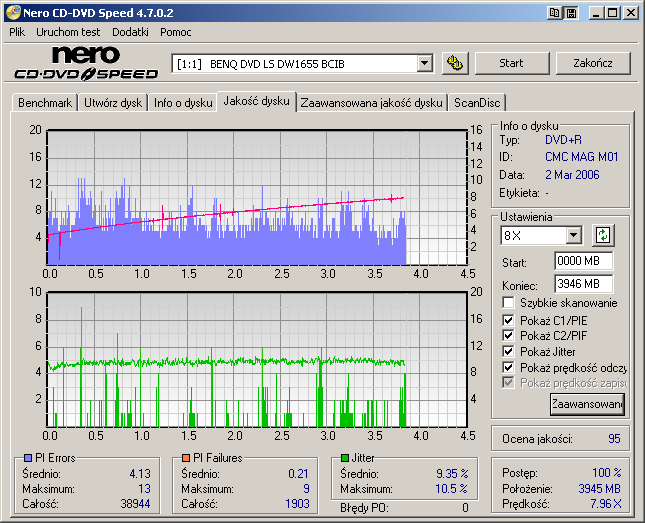This screenshot has height=523, width=645.
Task: Open the drive options icon next to drive selector
Action: point(455,63)
